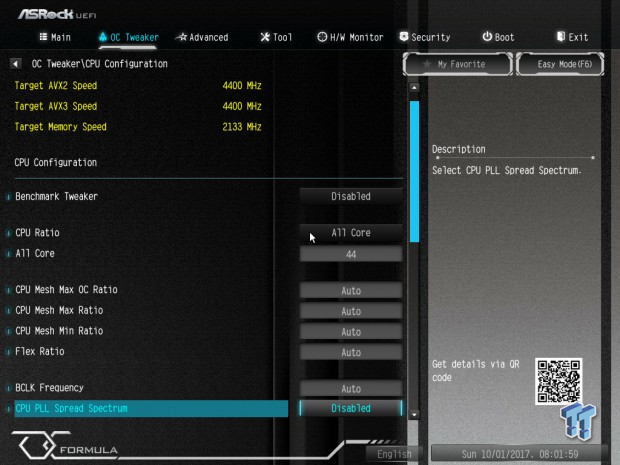Click the OC Tweaker\CPU Configuration breadcrumb
This screenshot has width=620, height=465.
pos(100,64)
